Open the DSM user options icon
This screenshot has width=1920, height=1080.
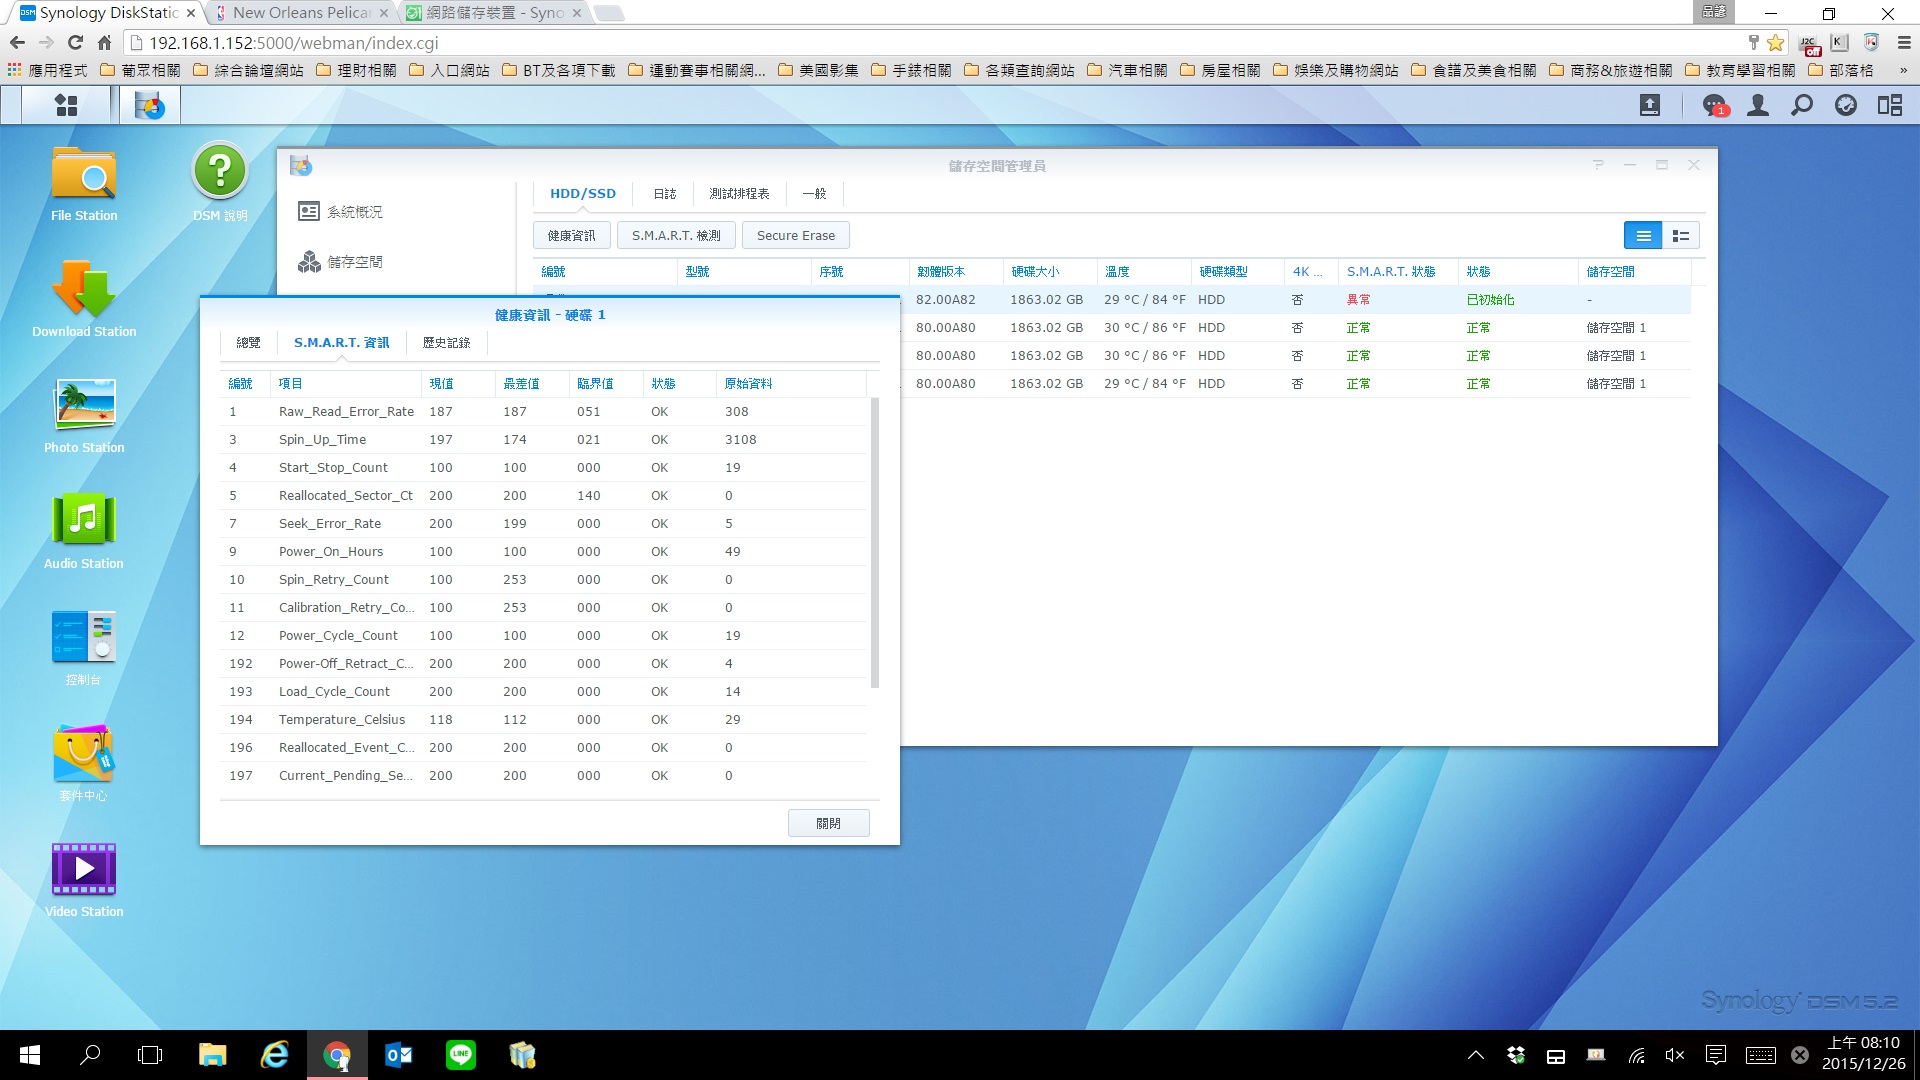1758,105
